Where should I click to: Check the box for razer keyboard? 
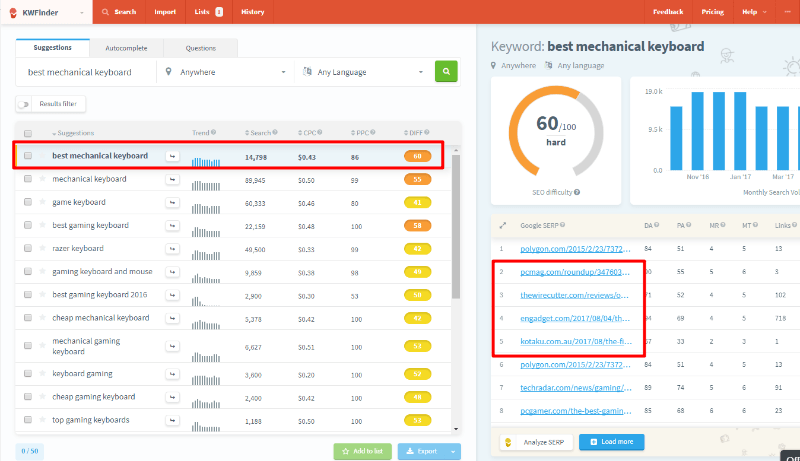pos(28,248)
